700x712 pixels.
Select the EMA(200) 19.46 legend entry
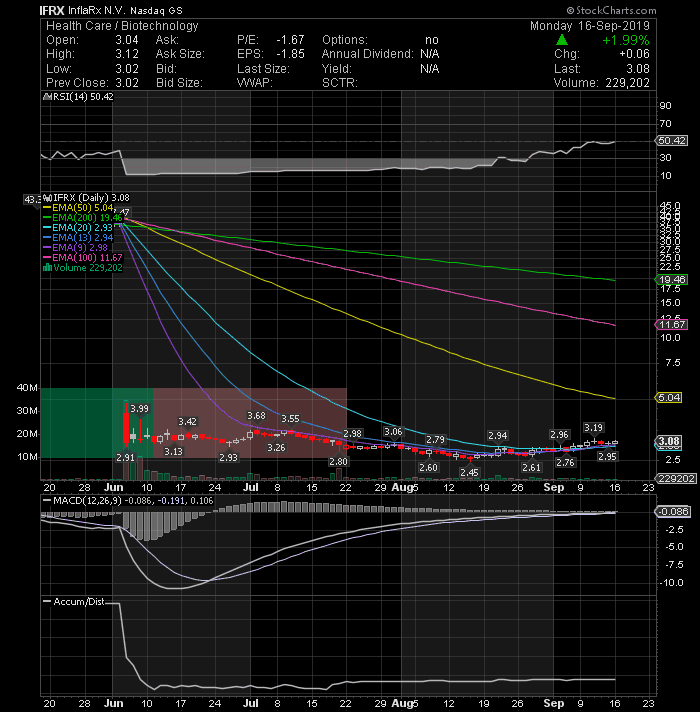[82, 218]
